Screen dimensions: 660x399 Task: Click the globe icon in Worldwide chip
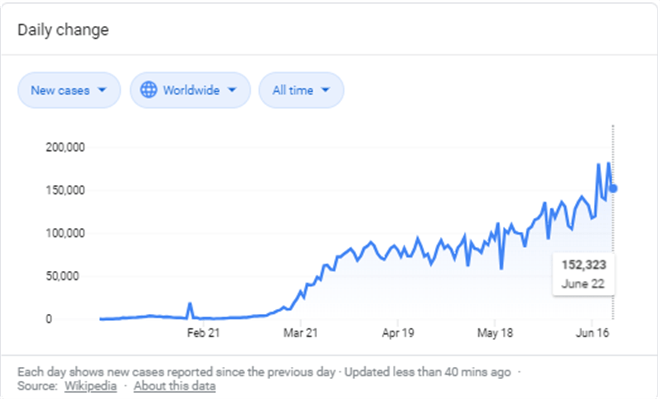149,90
